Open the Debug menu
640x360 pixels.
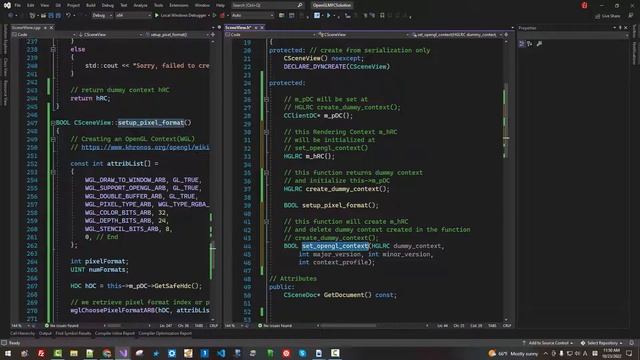pos(108,5)
